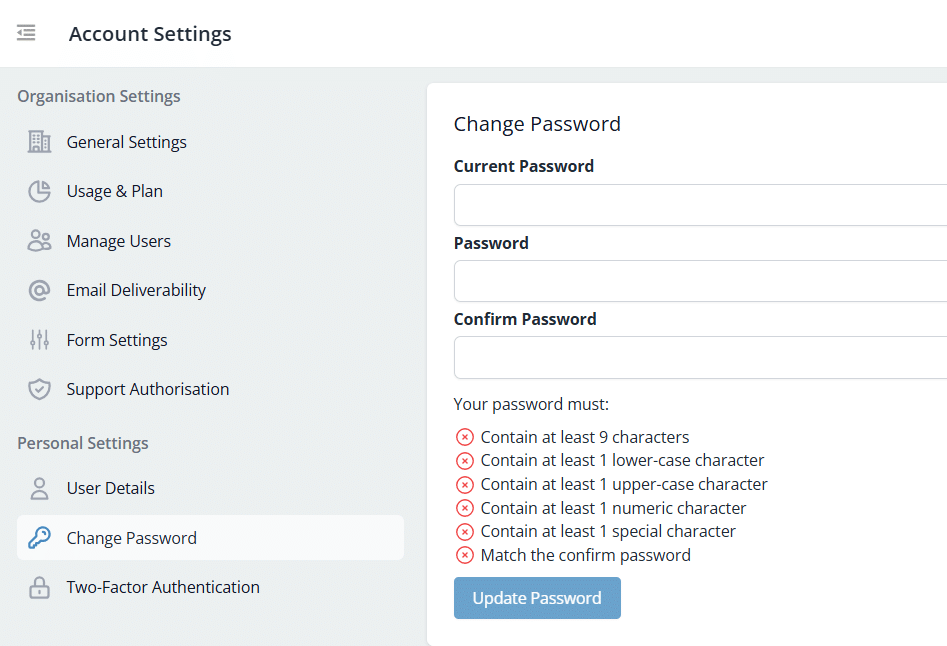Focus the Current Password field
Image resolution: width=947 pixels, height=646 pixels.
tap(701, 205)
